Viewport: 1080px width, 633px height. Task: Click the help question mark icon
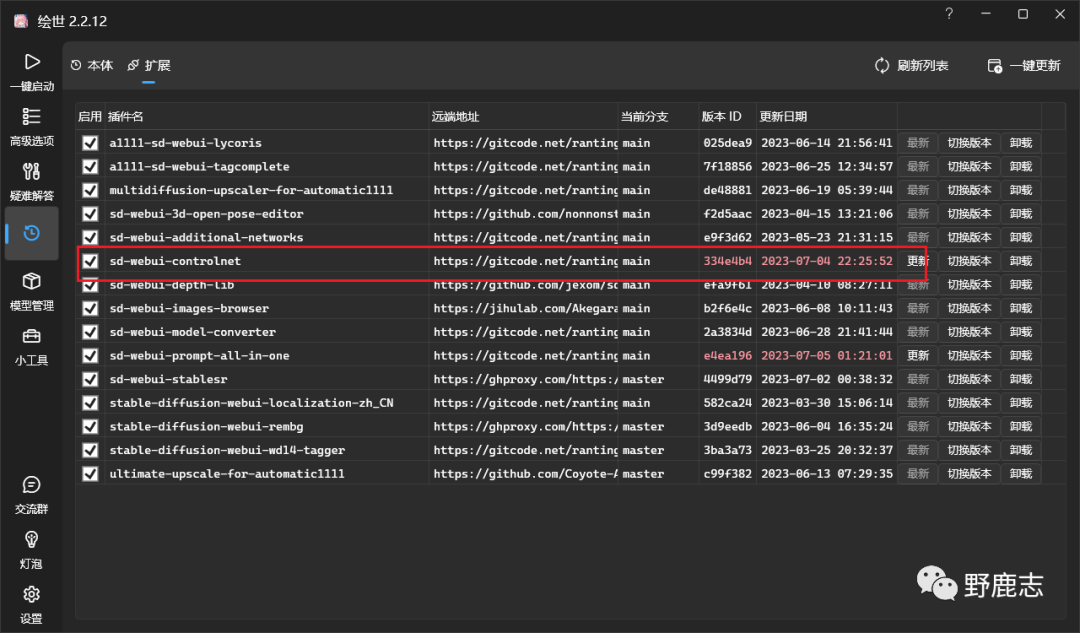[x=949, y=14]
